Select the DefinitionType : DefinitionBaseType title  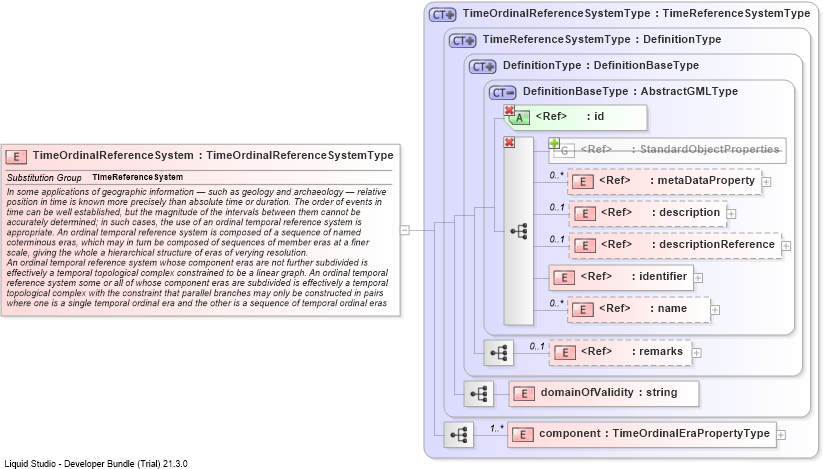click(600, 66)
